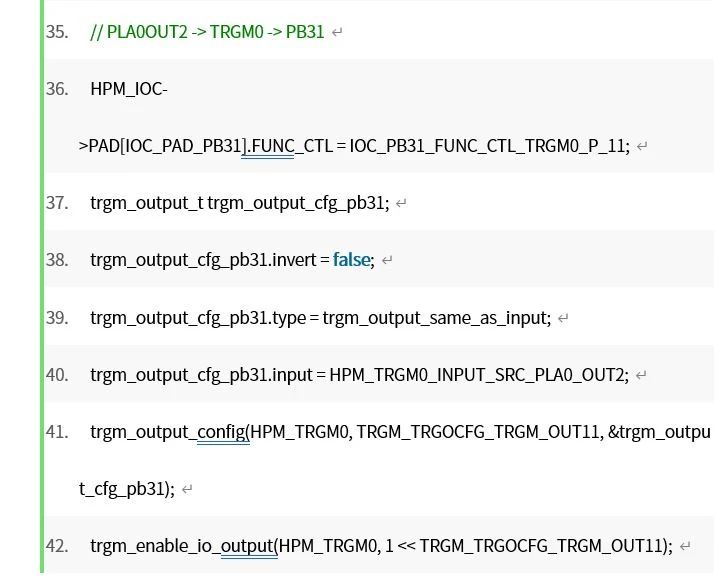Image resolution: width=716 pixels, height=576 pixels.
Task: Click the blue false keyword
Action: (351, 260)
